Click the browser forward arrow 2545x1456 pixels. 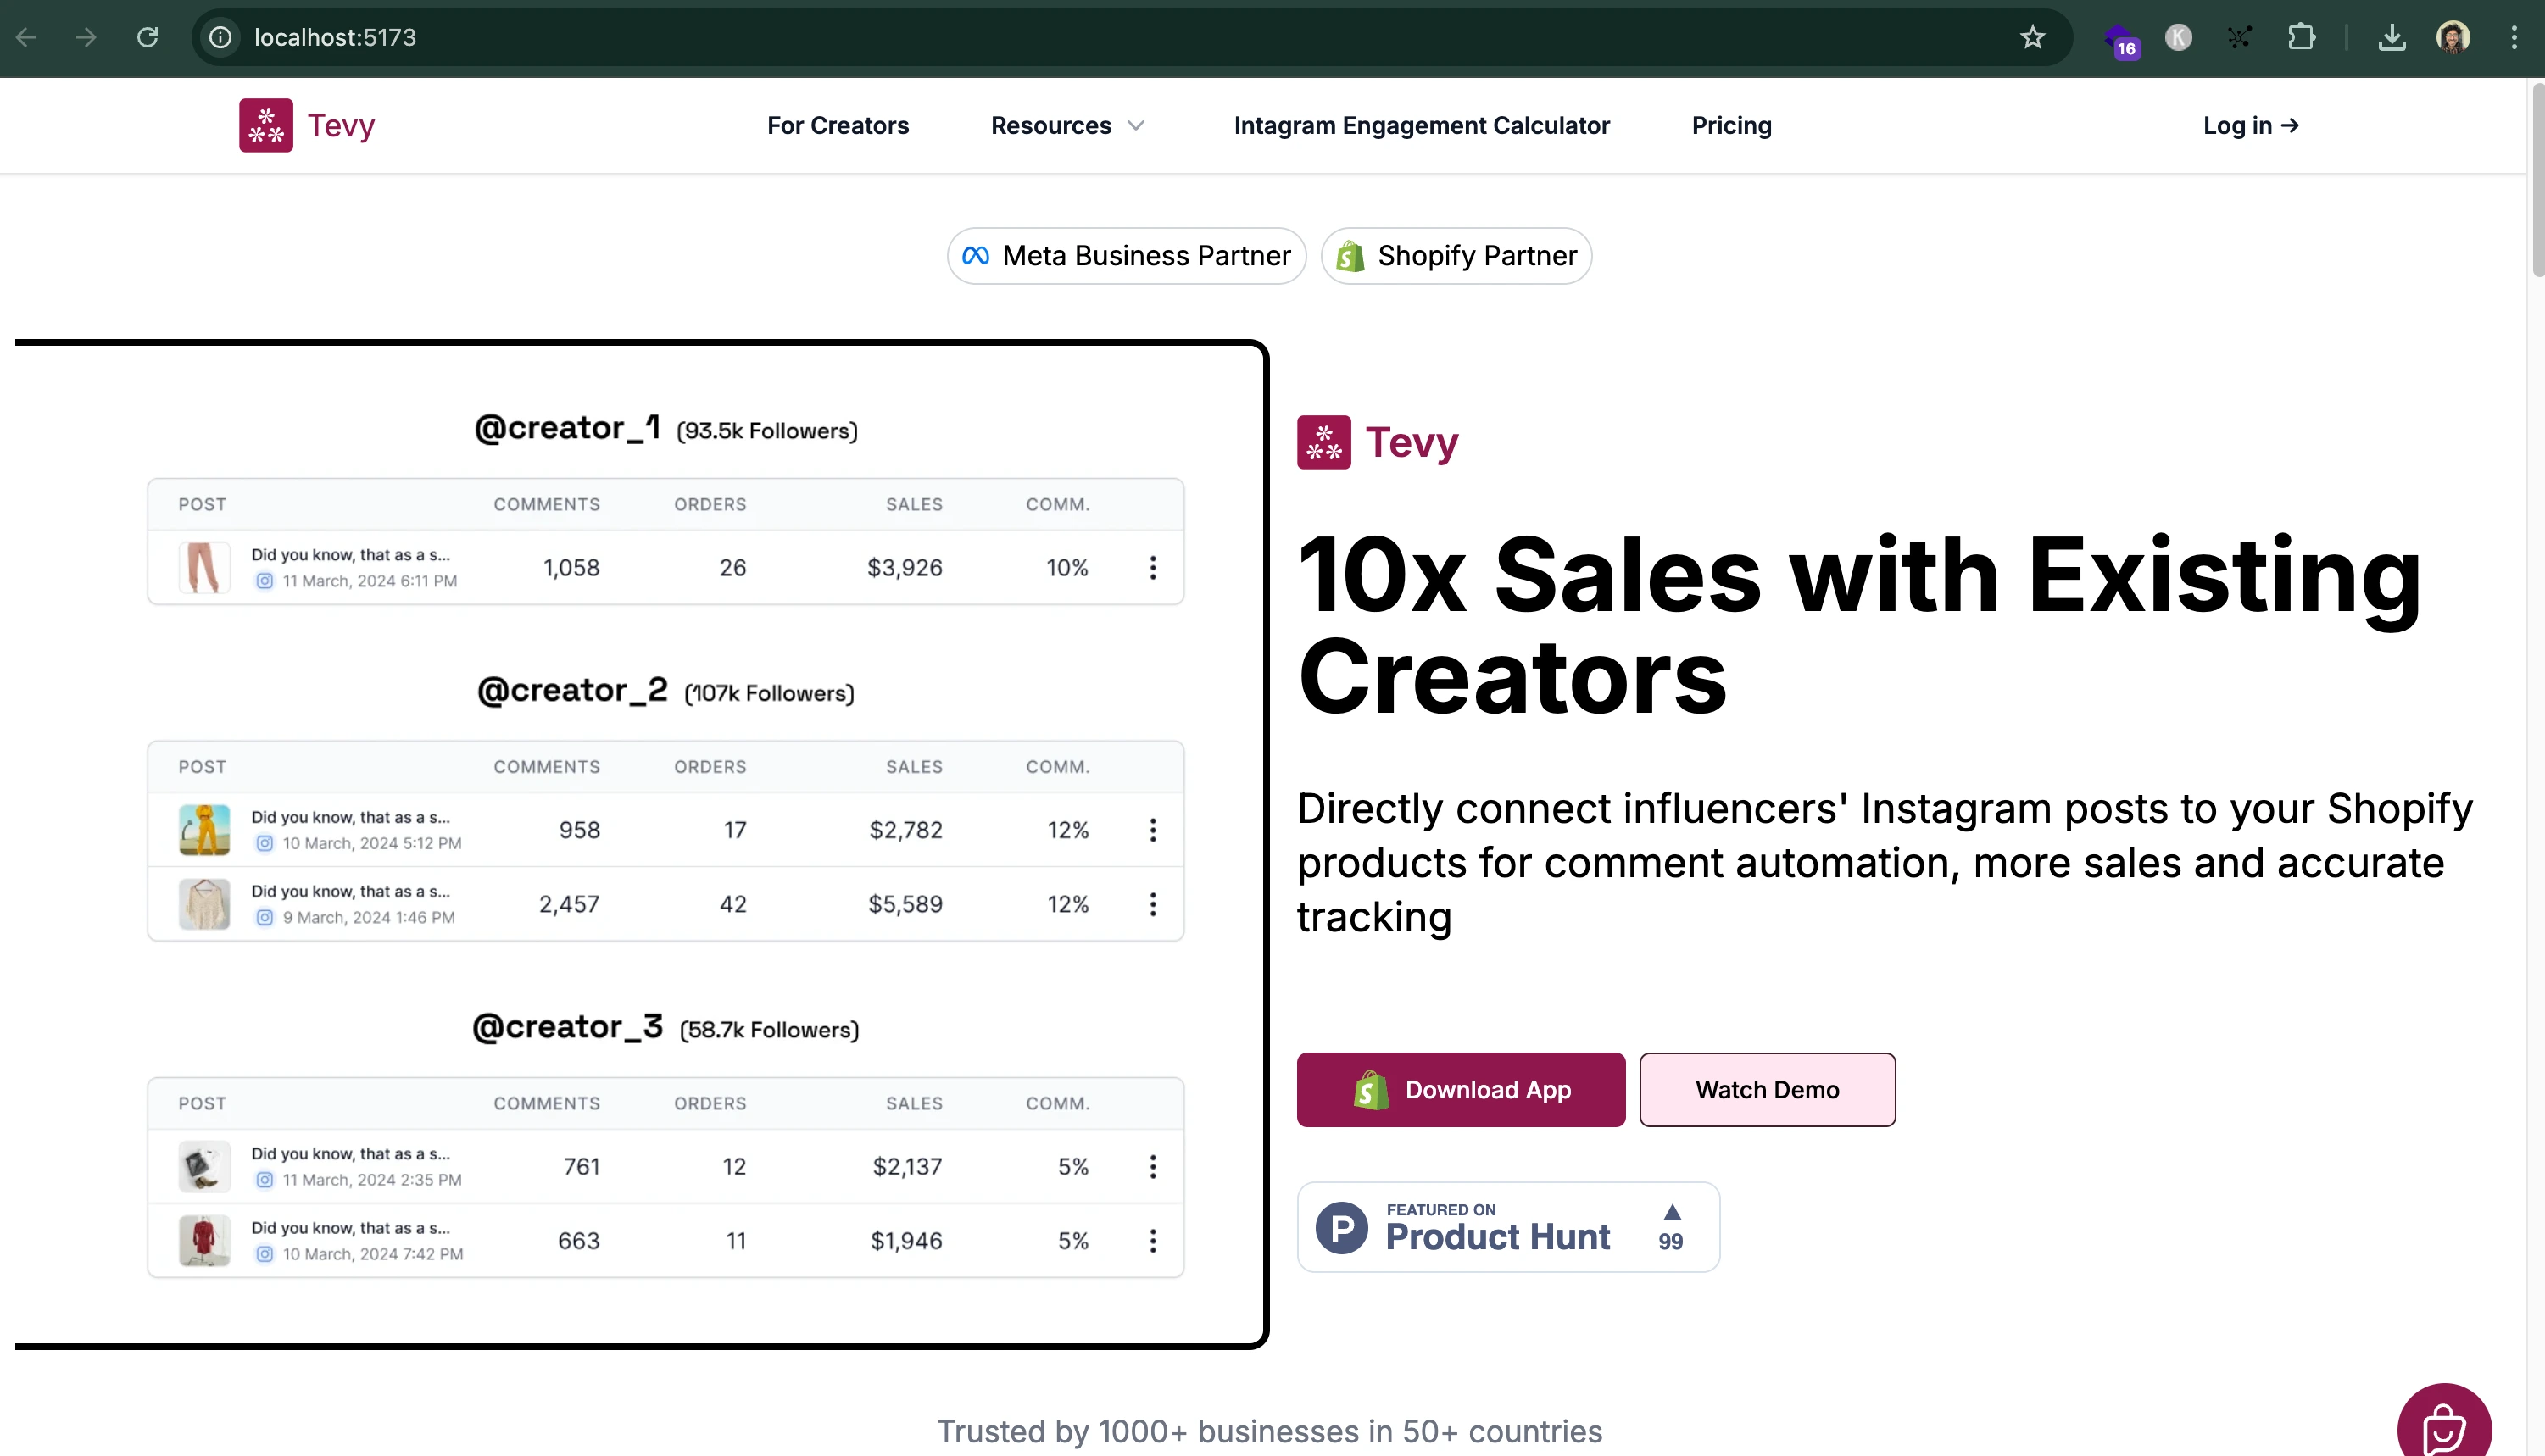87,38
